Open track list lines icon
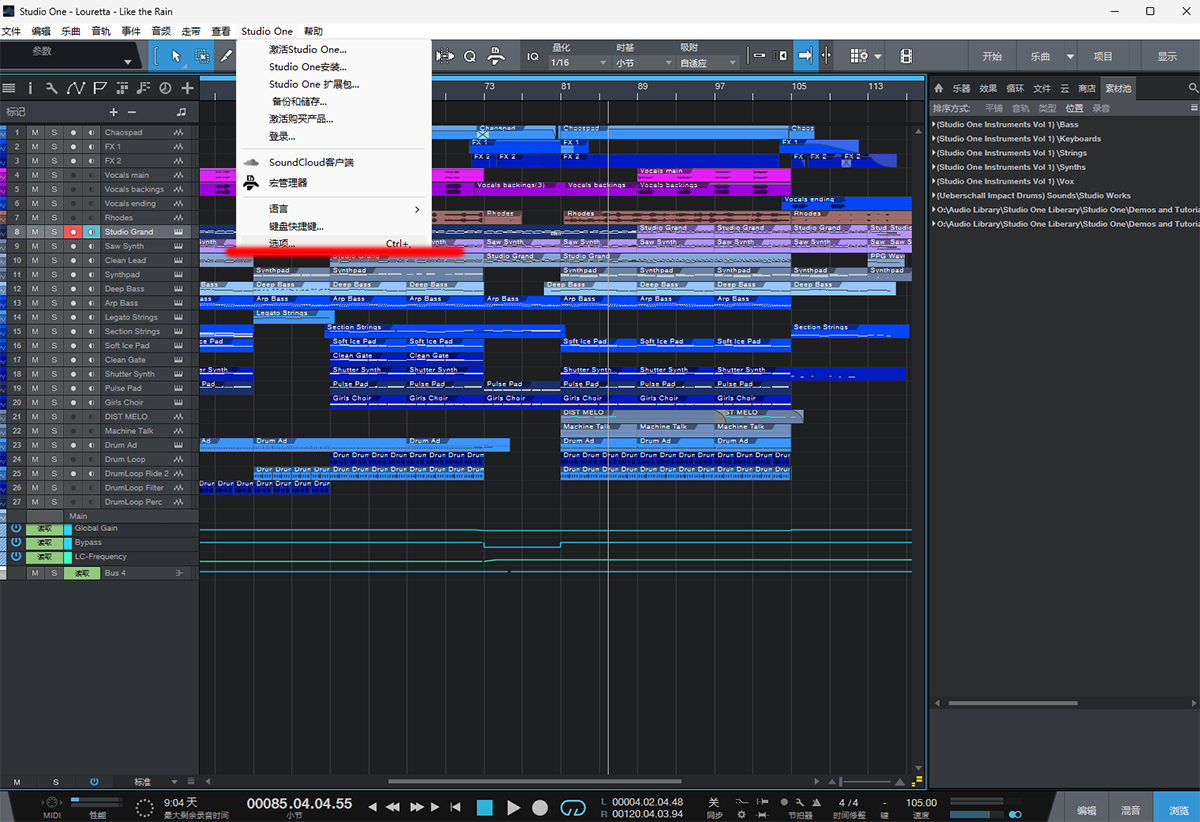1200x822 pixels. [9, 88]
